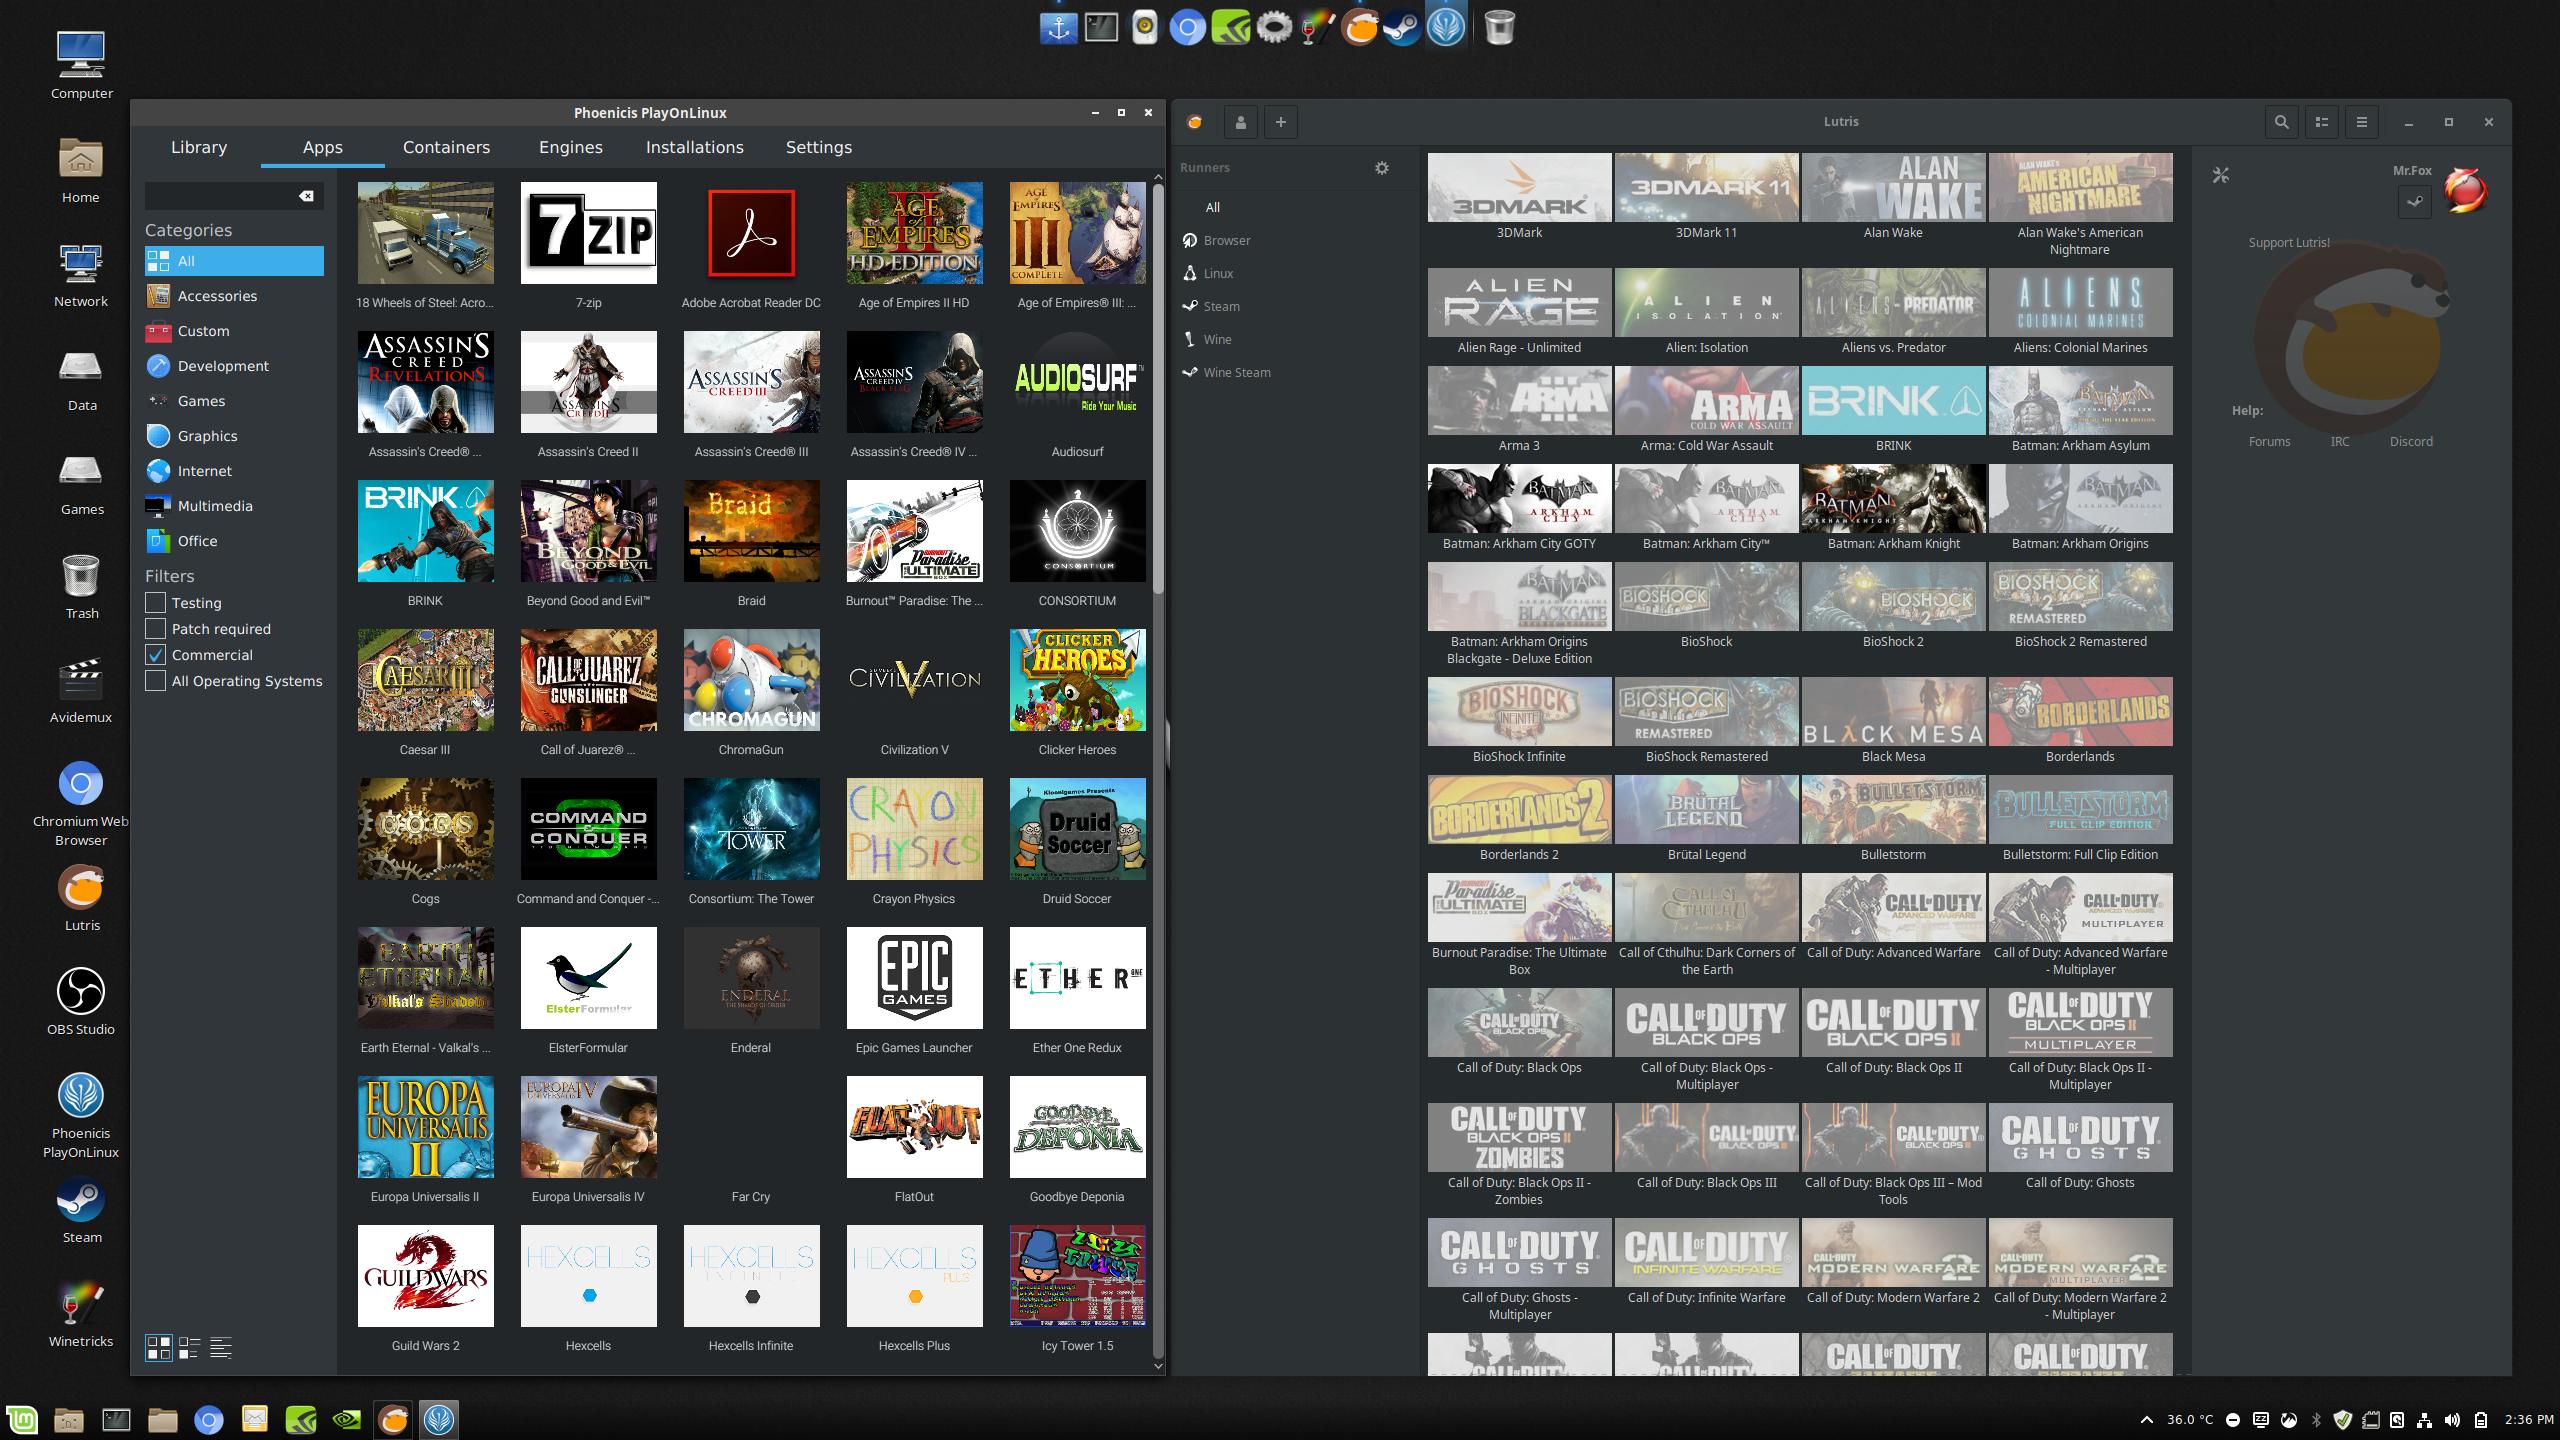This screenshot has height=1440, width=2560.
Task: Select Civilization V in PlayOnLinux
Action: pyautogui.click(x=914, y=680)
